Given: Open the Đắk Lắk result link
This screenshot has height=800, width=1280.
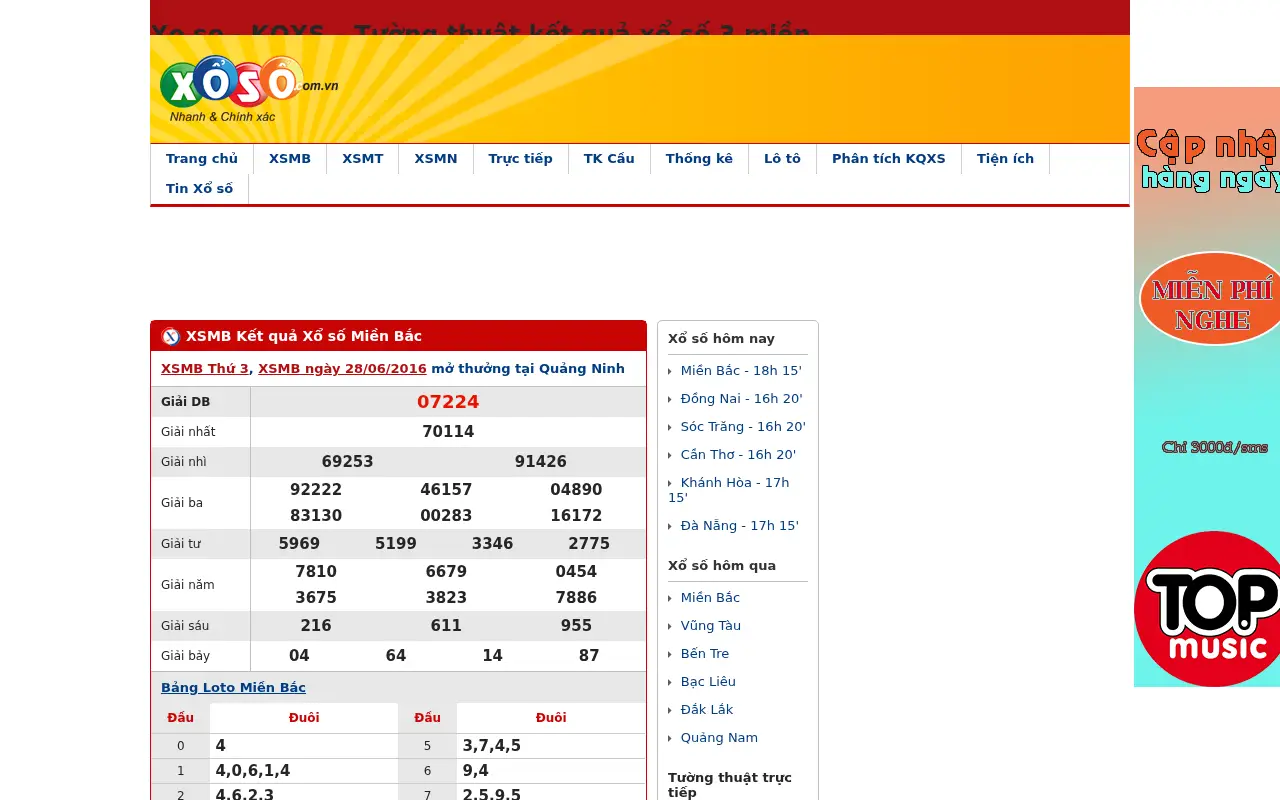Looking at the screenshot, I should coord(707,710).
